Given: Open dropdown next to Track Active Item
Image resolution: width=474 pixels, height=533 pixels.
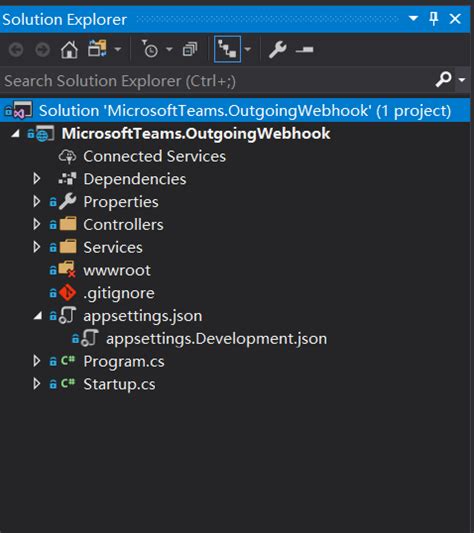Looking at the screenshot, I should click(x=248, y=50).
